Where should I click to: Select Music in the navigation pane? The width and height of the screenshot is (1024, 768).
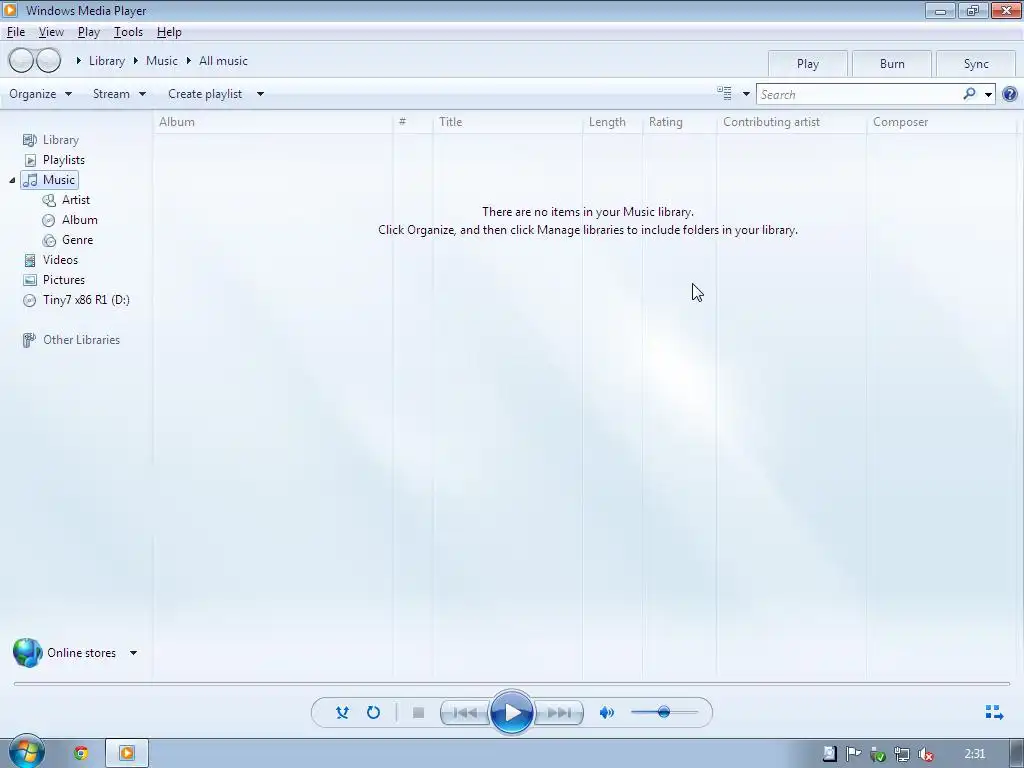(50, 180)
